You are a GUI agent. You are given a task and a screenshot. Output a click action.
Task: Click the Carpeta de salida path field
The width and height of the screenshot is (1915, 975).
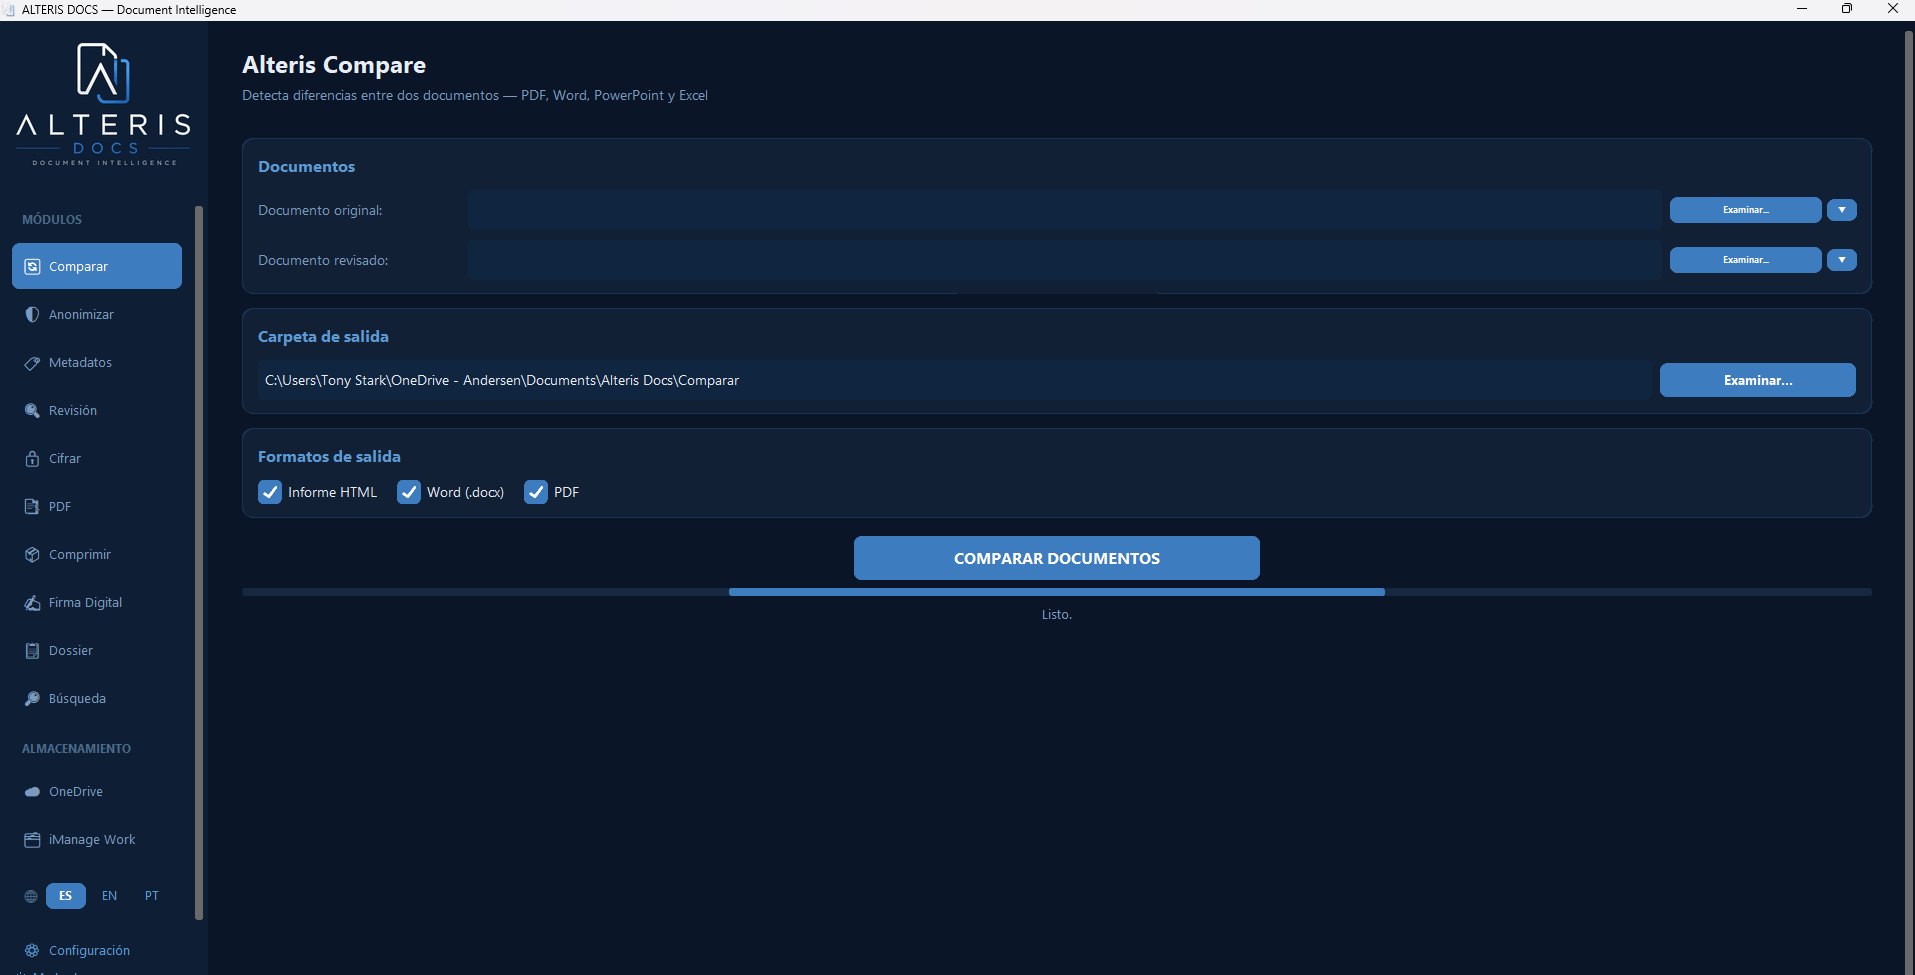(955, 380)
